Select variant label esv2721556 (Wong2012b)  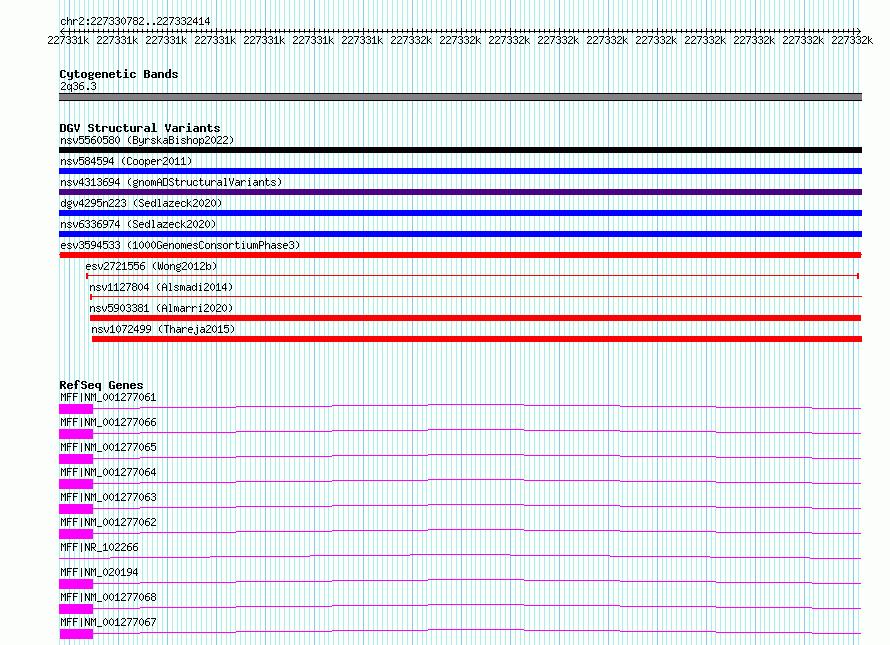tap(151, 266)
